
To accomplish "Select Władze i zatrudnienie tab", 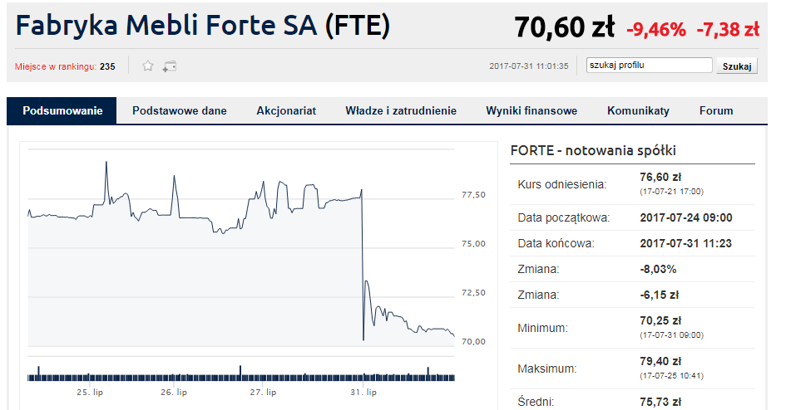I will click(401, 111).
